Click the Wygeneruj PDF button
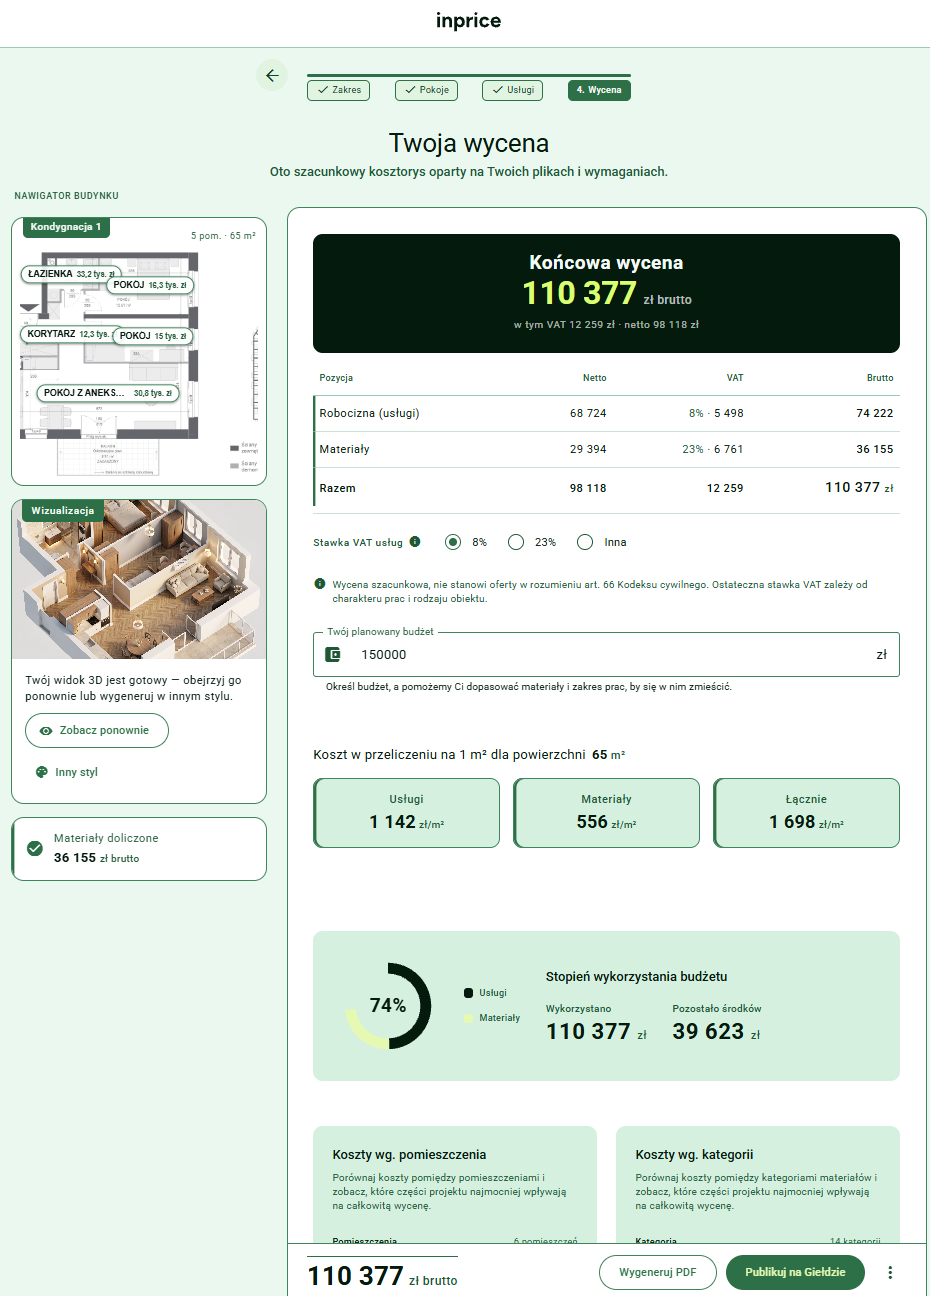Viewport: 930px width, 1296px height. pyautogui.click(x=658, y=1272)
